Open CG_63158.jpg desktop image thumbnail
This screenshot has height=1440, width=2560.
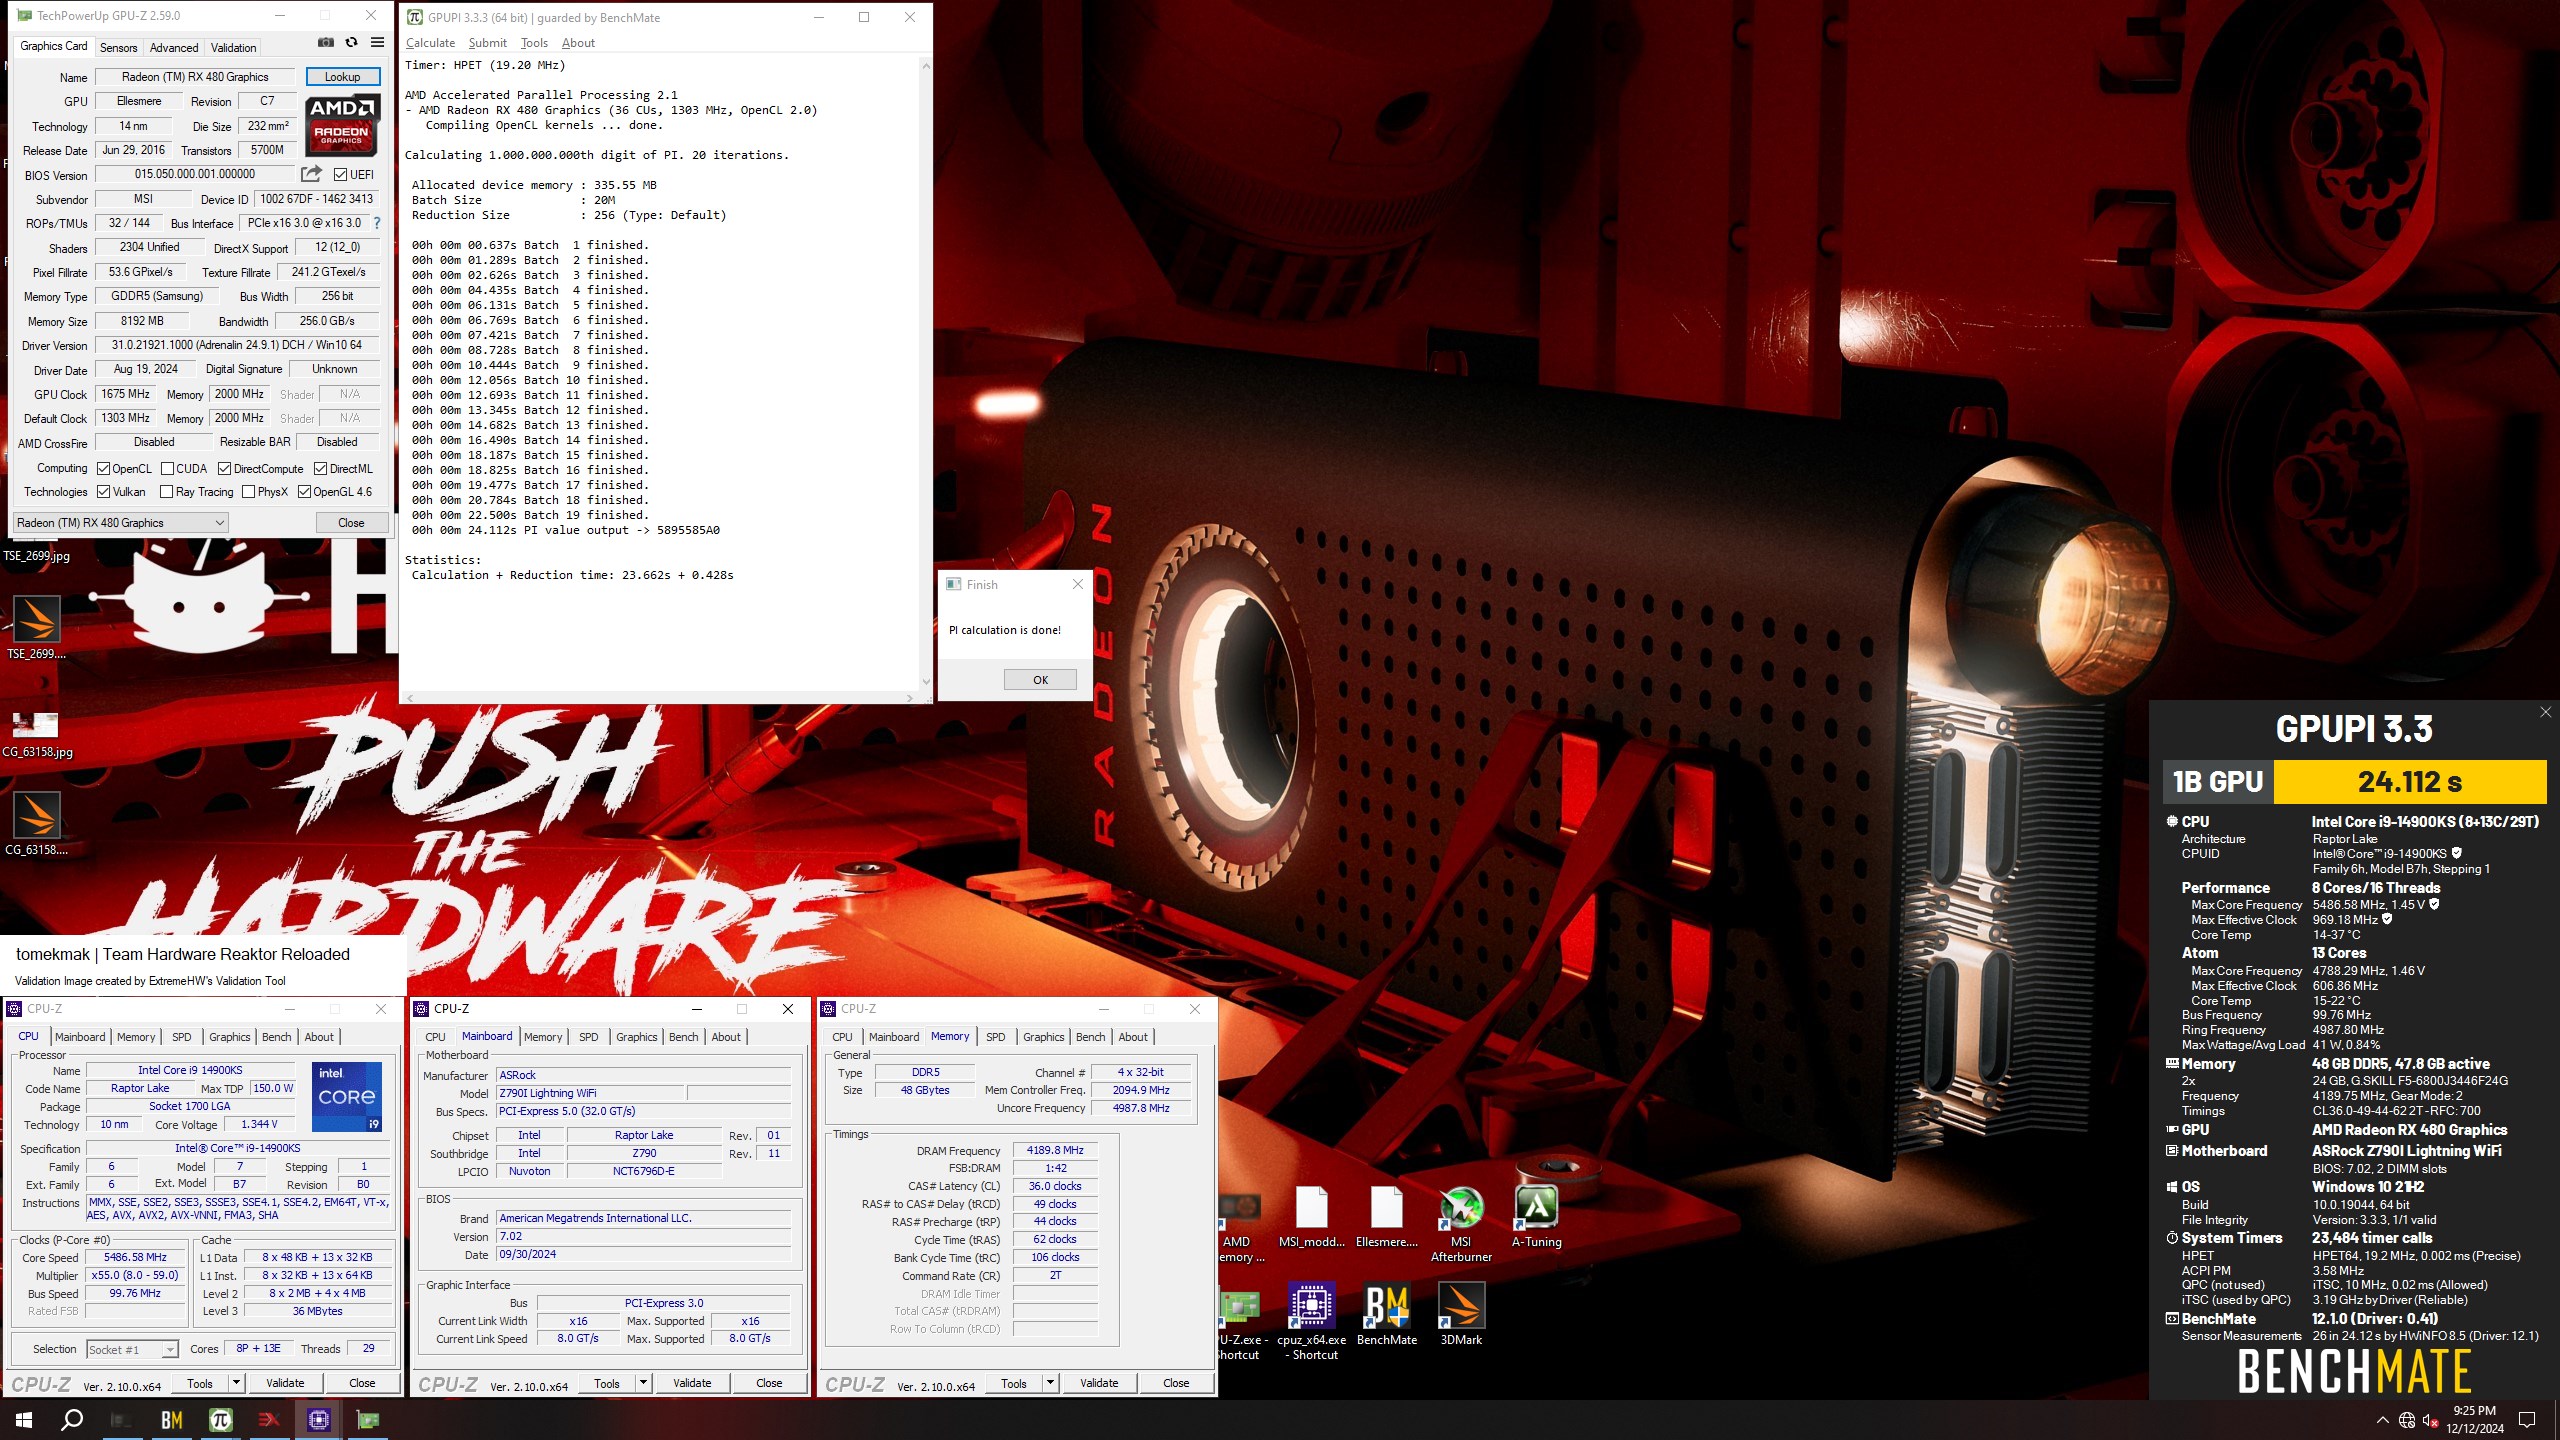click(x=37, y=733)
